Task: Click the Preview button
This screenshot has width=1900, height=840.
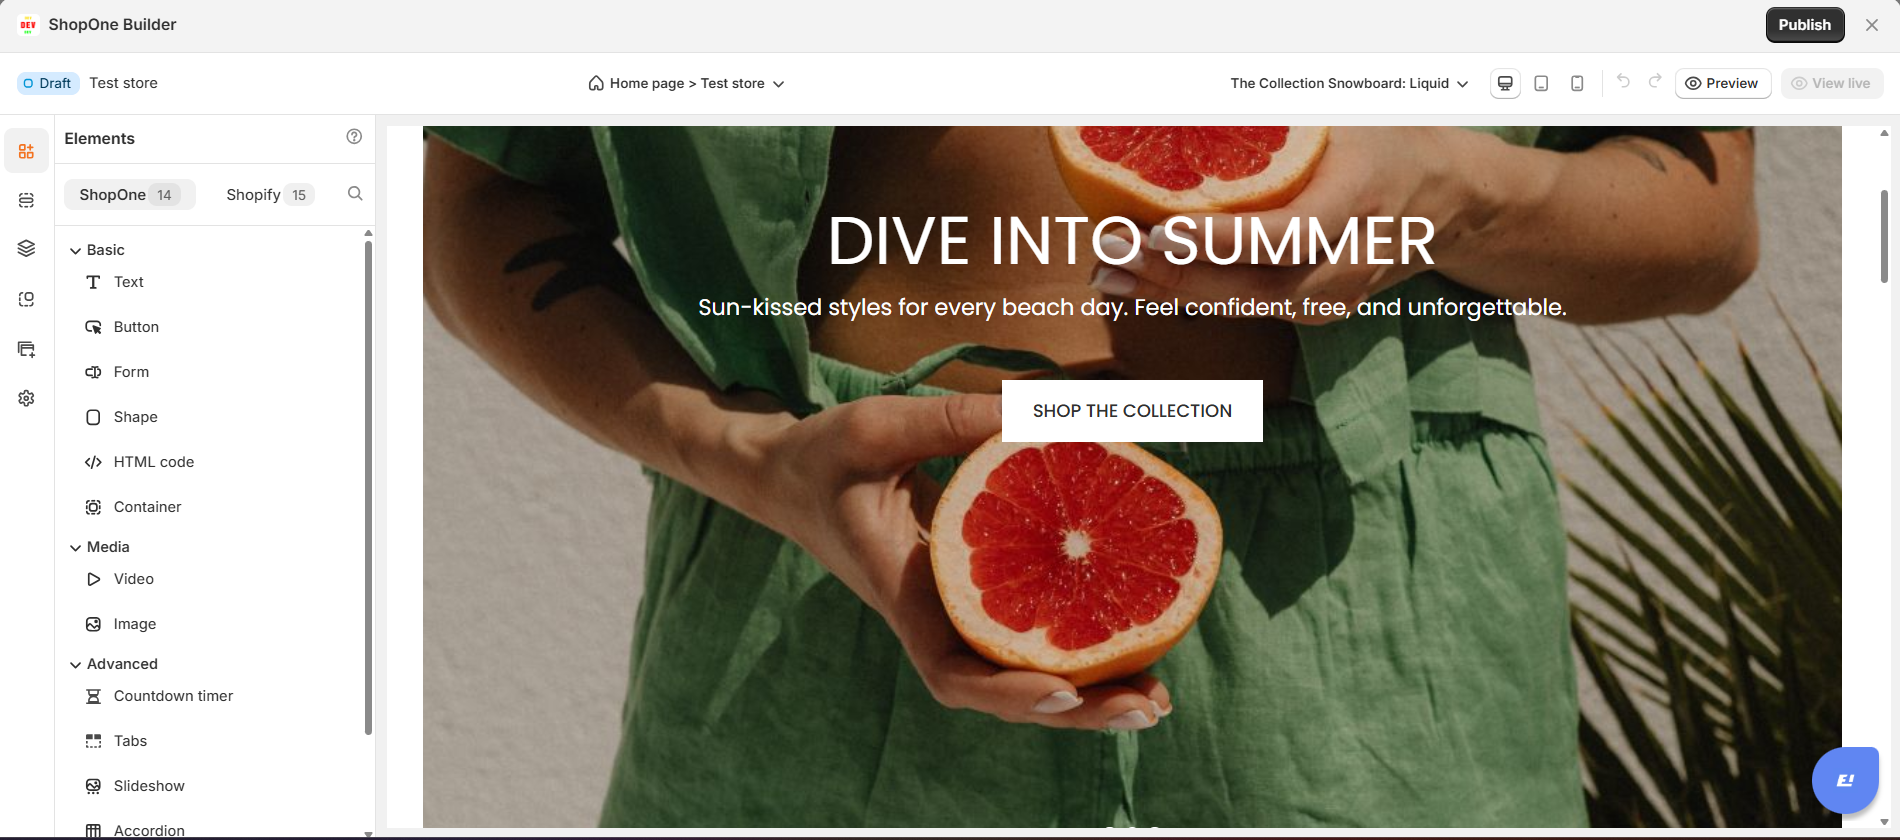Action: pyautogui.click(x=1722, y=83)
